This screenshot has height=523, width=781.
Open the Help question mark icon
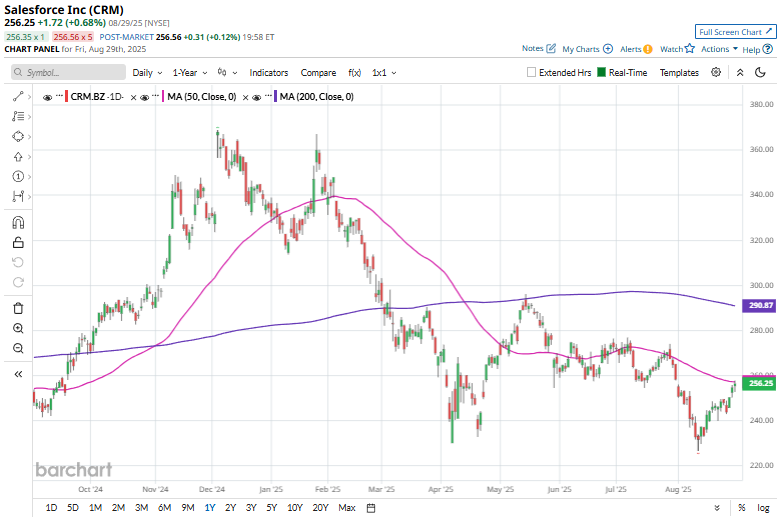pyautogui.click(x=768, y=49)
